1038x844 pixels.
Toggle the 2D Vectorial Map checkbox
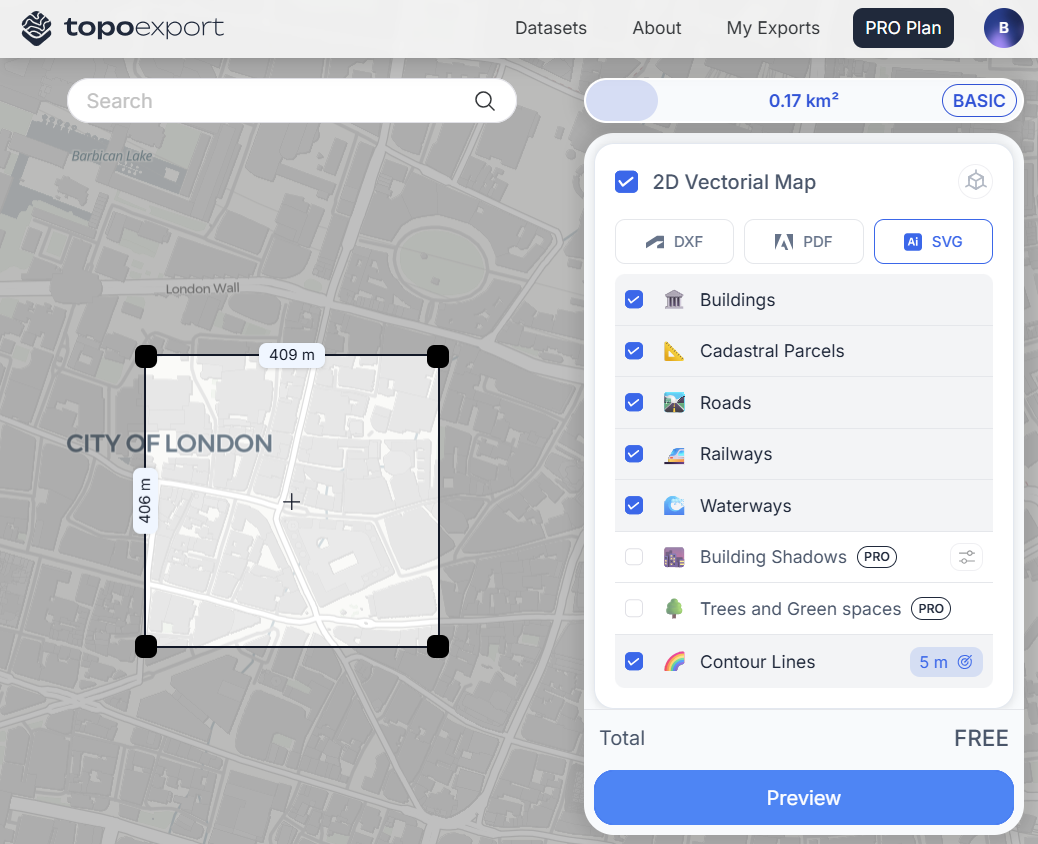626,181
